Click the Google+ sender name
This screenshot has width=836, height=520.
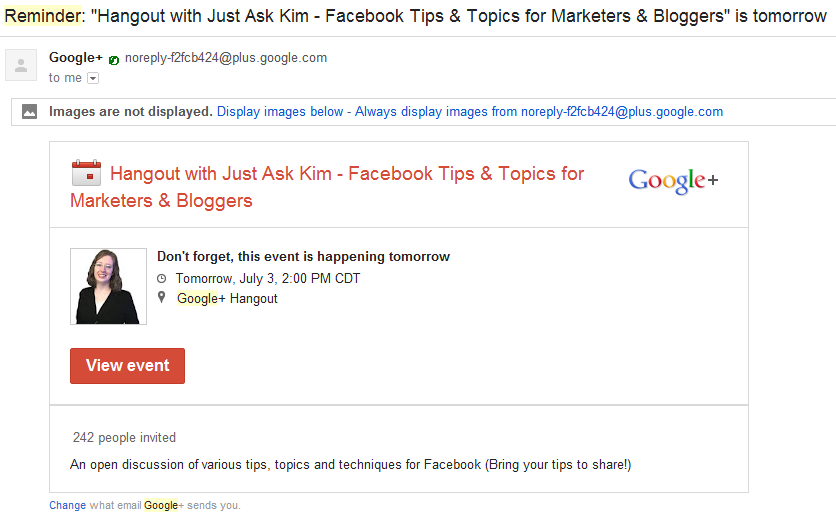coord(76,58)
